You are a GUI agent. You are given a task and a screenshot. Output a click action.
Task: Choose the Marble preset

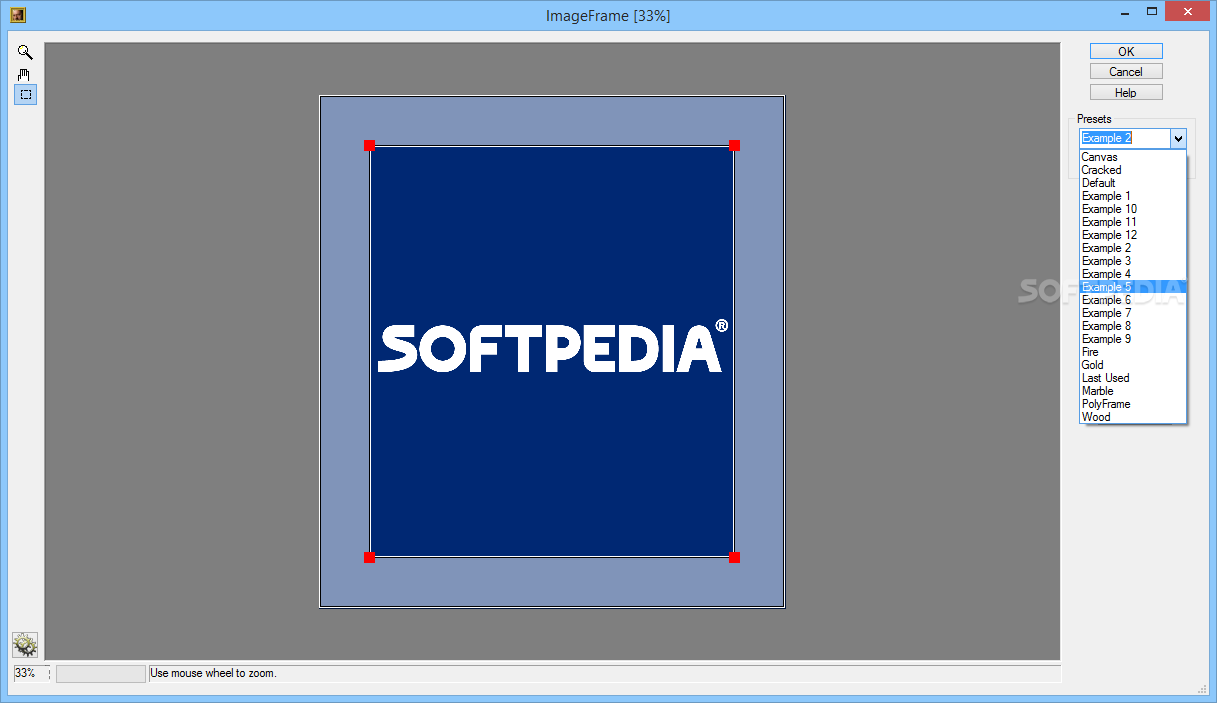pyautogui.click(x=1133, y=391)
